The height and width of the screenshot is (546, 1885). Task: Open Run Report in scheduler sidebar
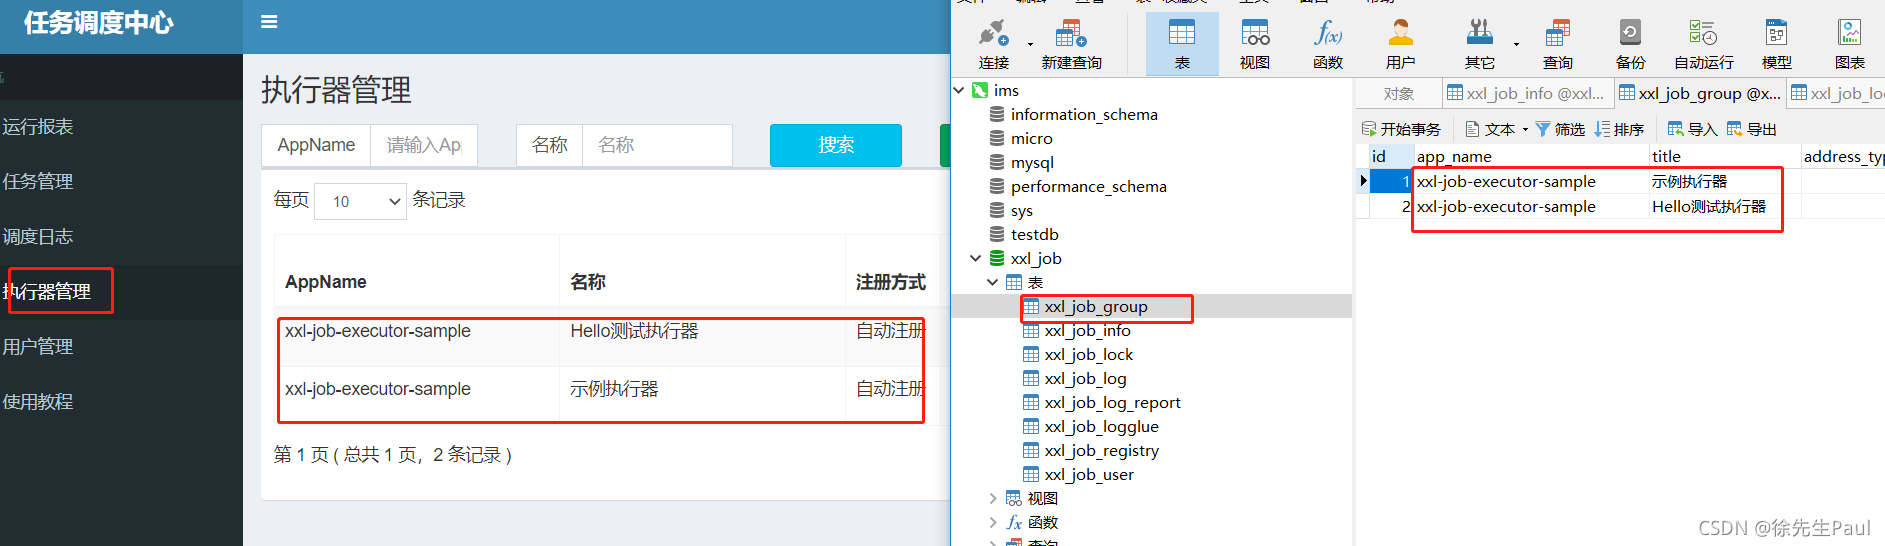coord(38,127)
